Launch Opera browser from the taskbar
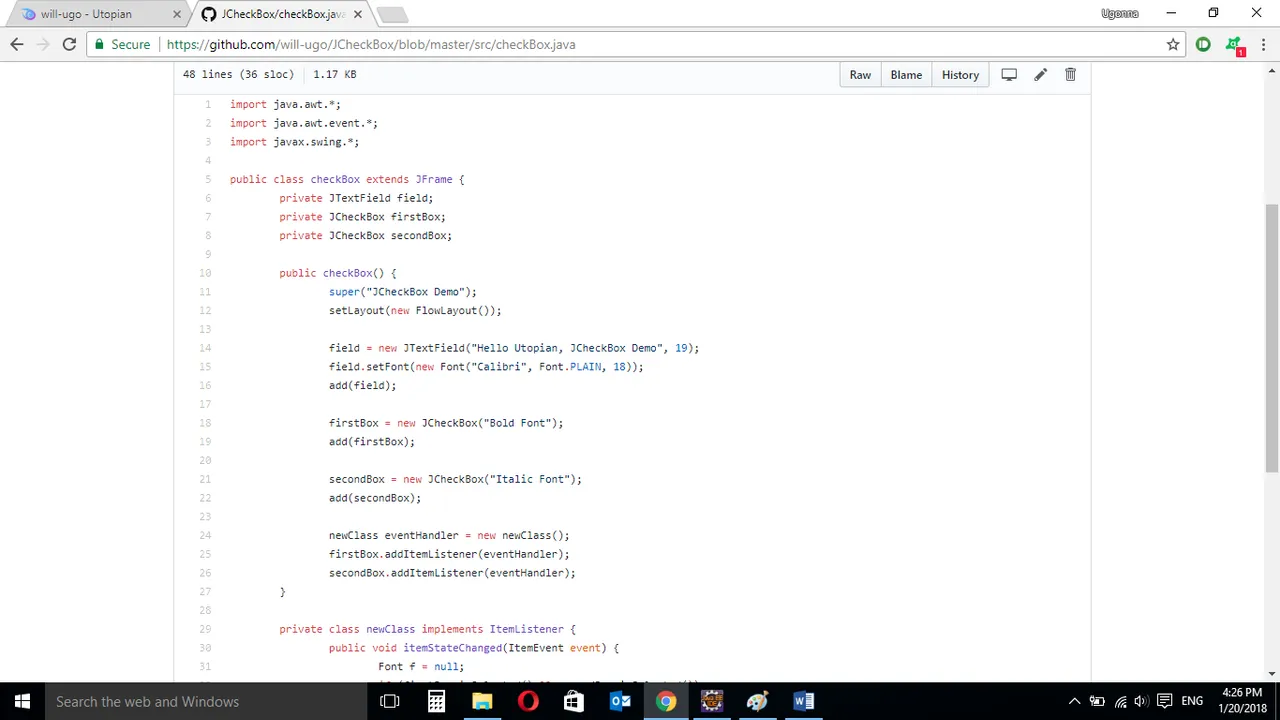The width and height of the screenshot is (1280, 720). [528, 701]
